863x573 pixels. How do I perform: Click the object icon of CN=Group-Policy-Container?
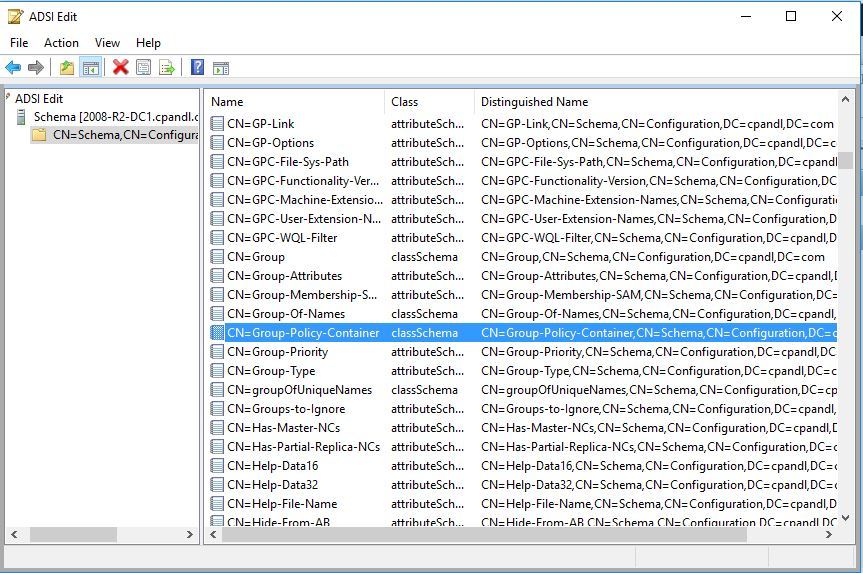pyautogui.click(x=217, y=333)
